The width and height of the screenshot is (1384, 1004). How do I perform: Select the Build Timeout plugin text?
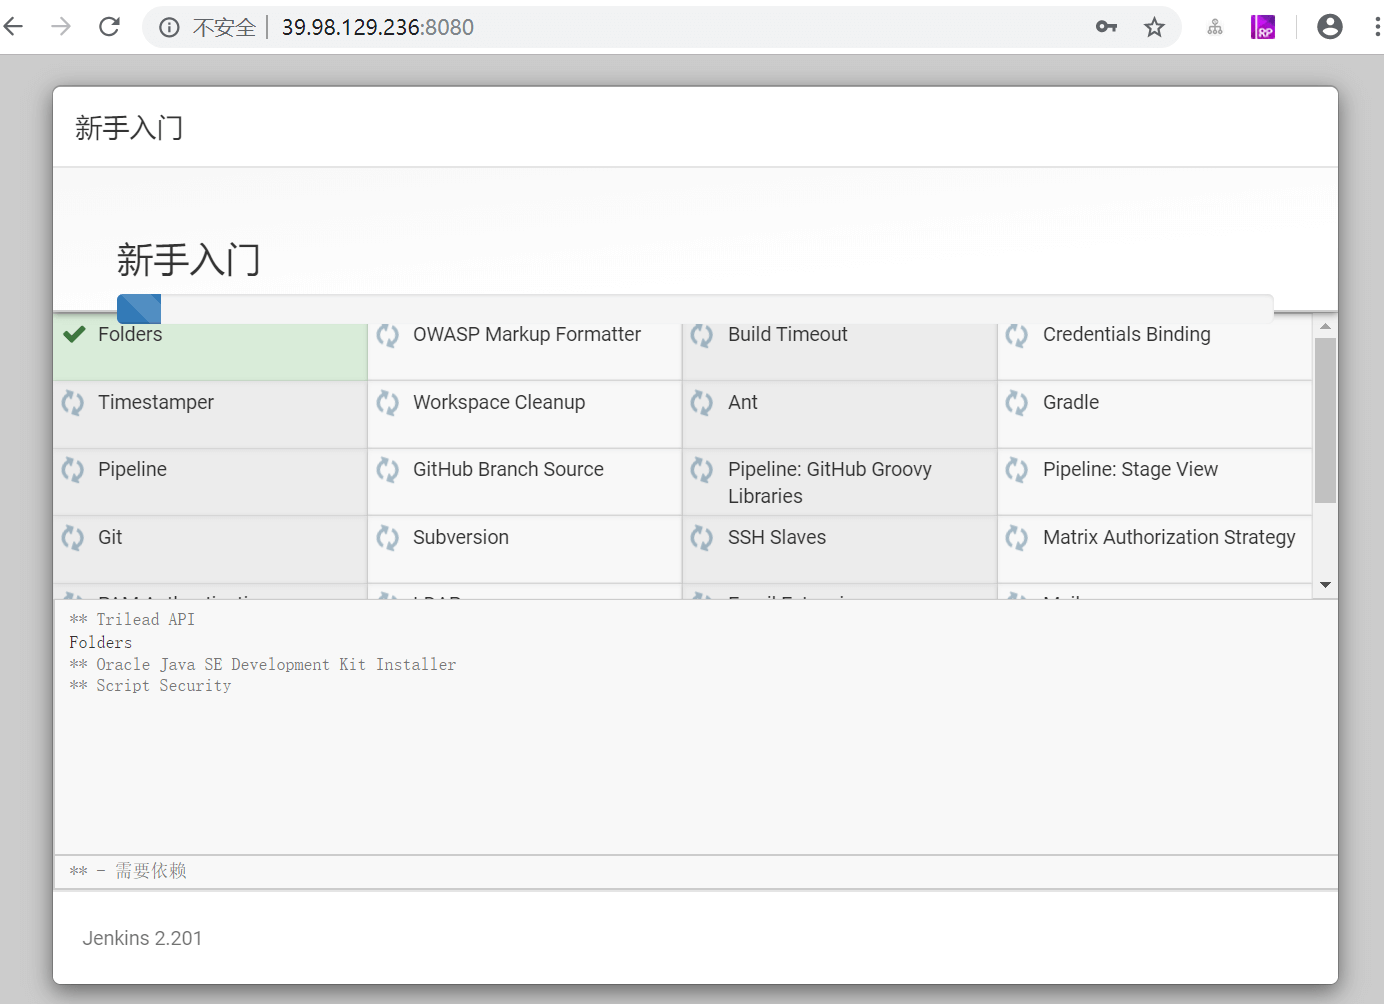787,334
